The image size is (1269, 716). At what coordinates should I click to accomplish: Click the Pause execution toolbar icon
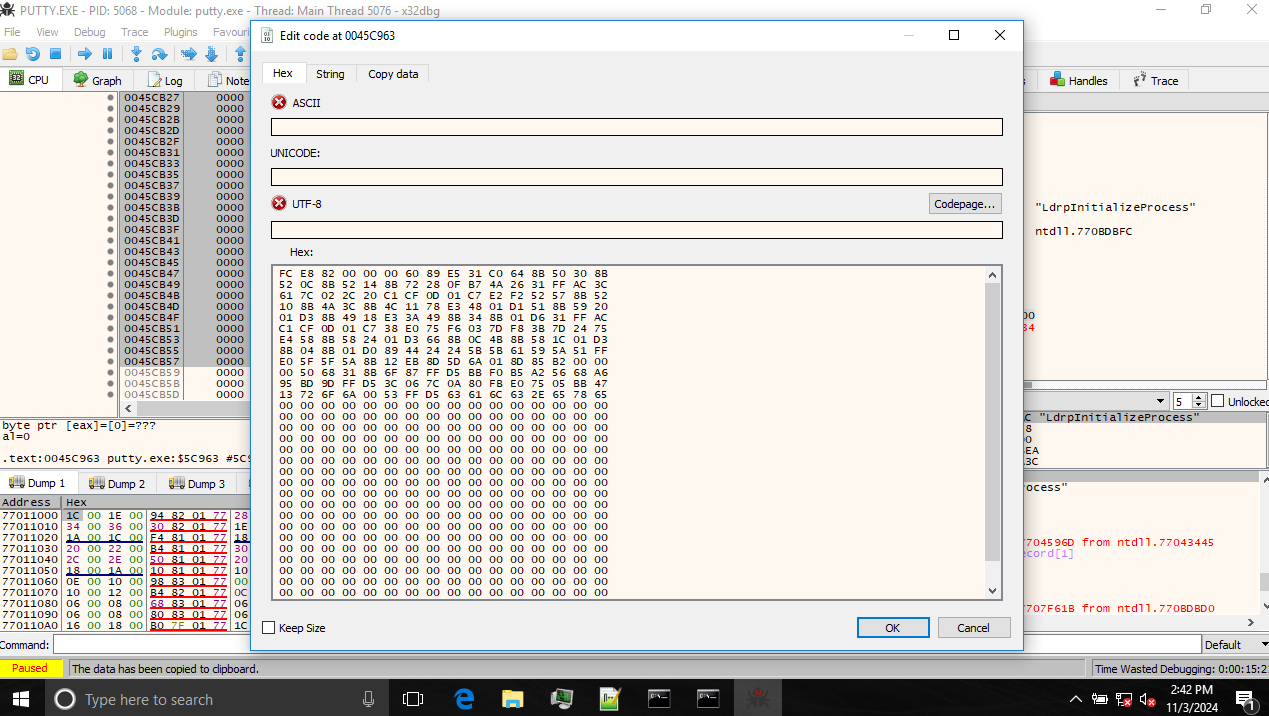tap(107, 54)
